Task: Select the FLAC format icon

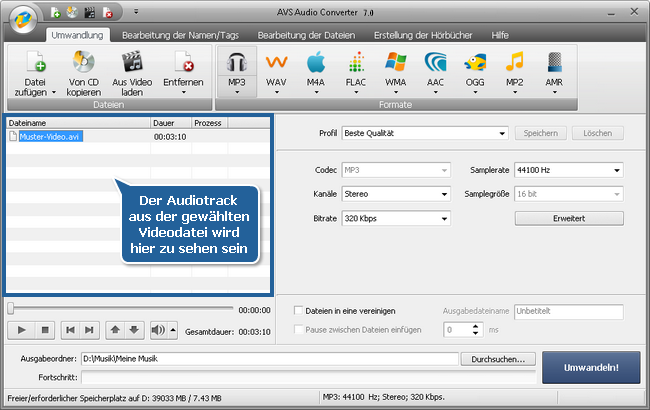Action: pos(356,63)
